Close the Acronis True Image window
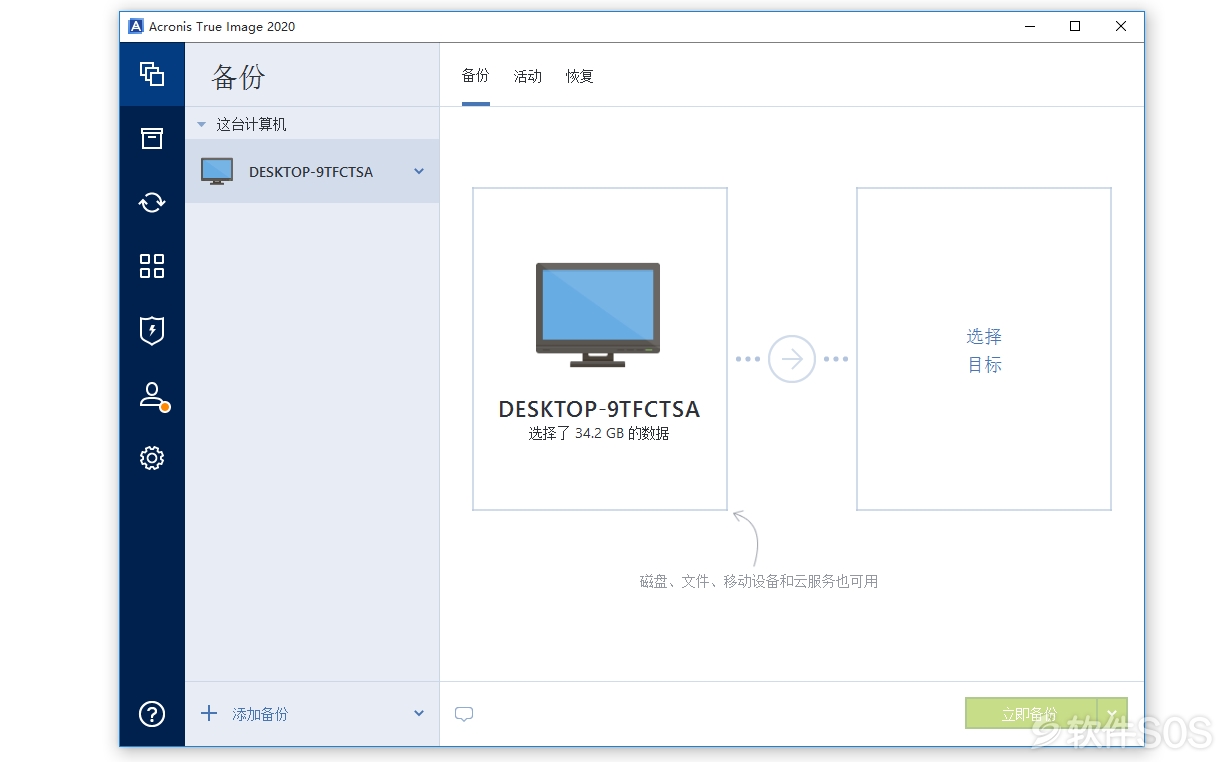Image resolution: width=1230 pixels, height=762 pixels. pyautogui.click(x=1121, y=26)
